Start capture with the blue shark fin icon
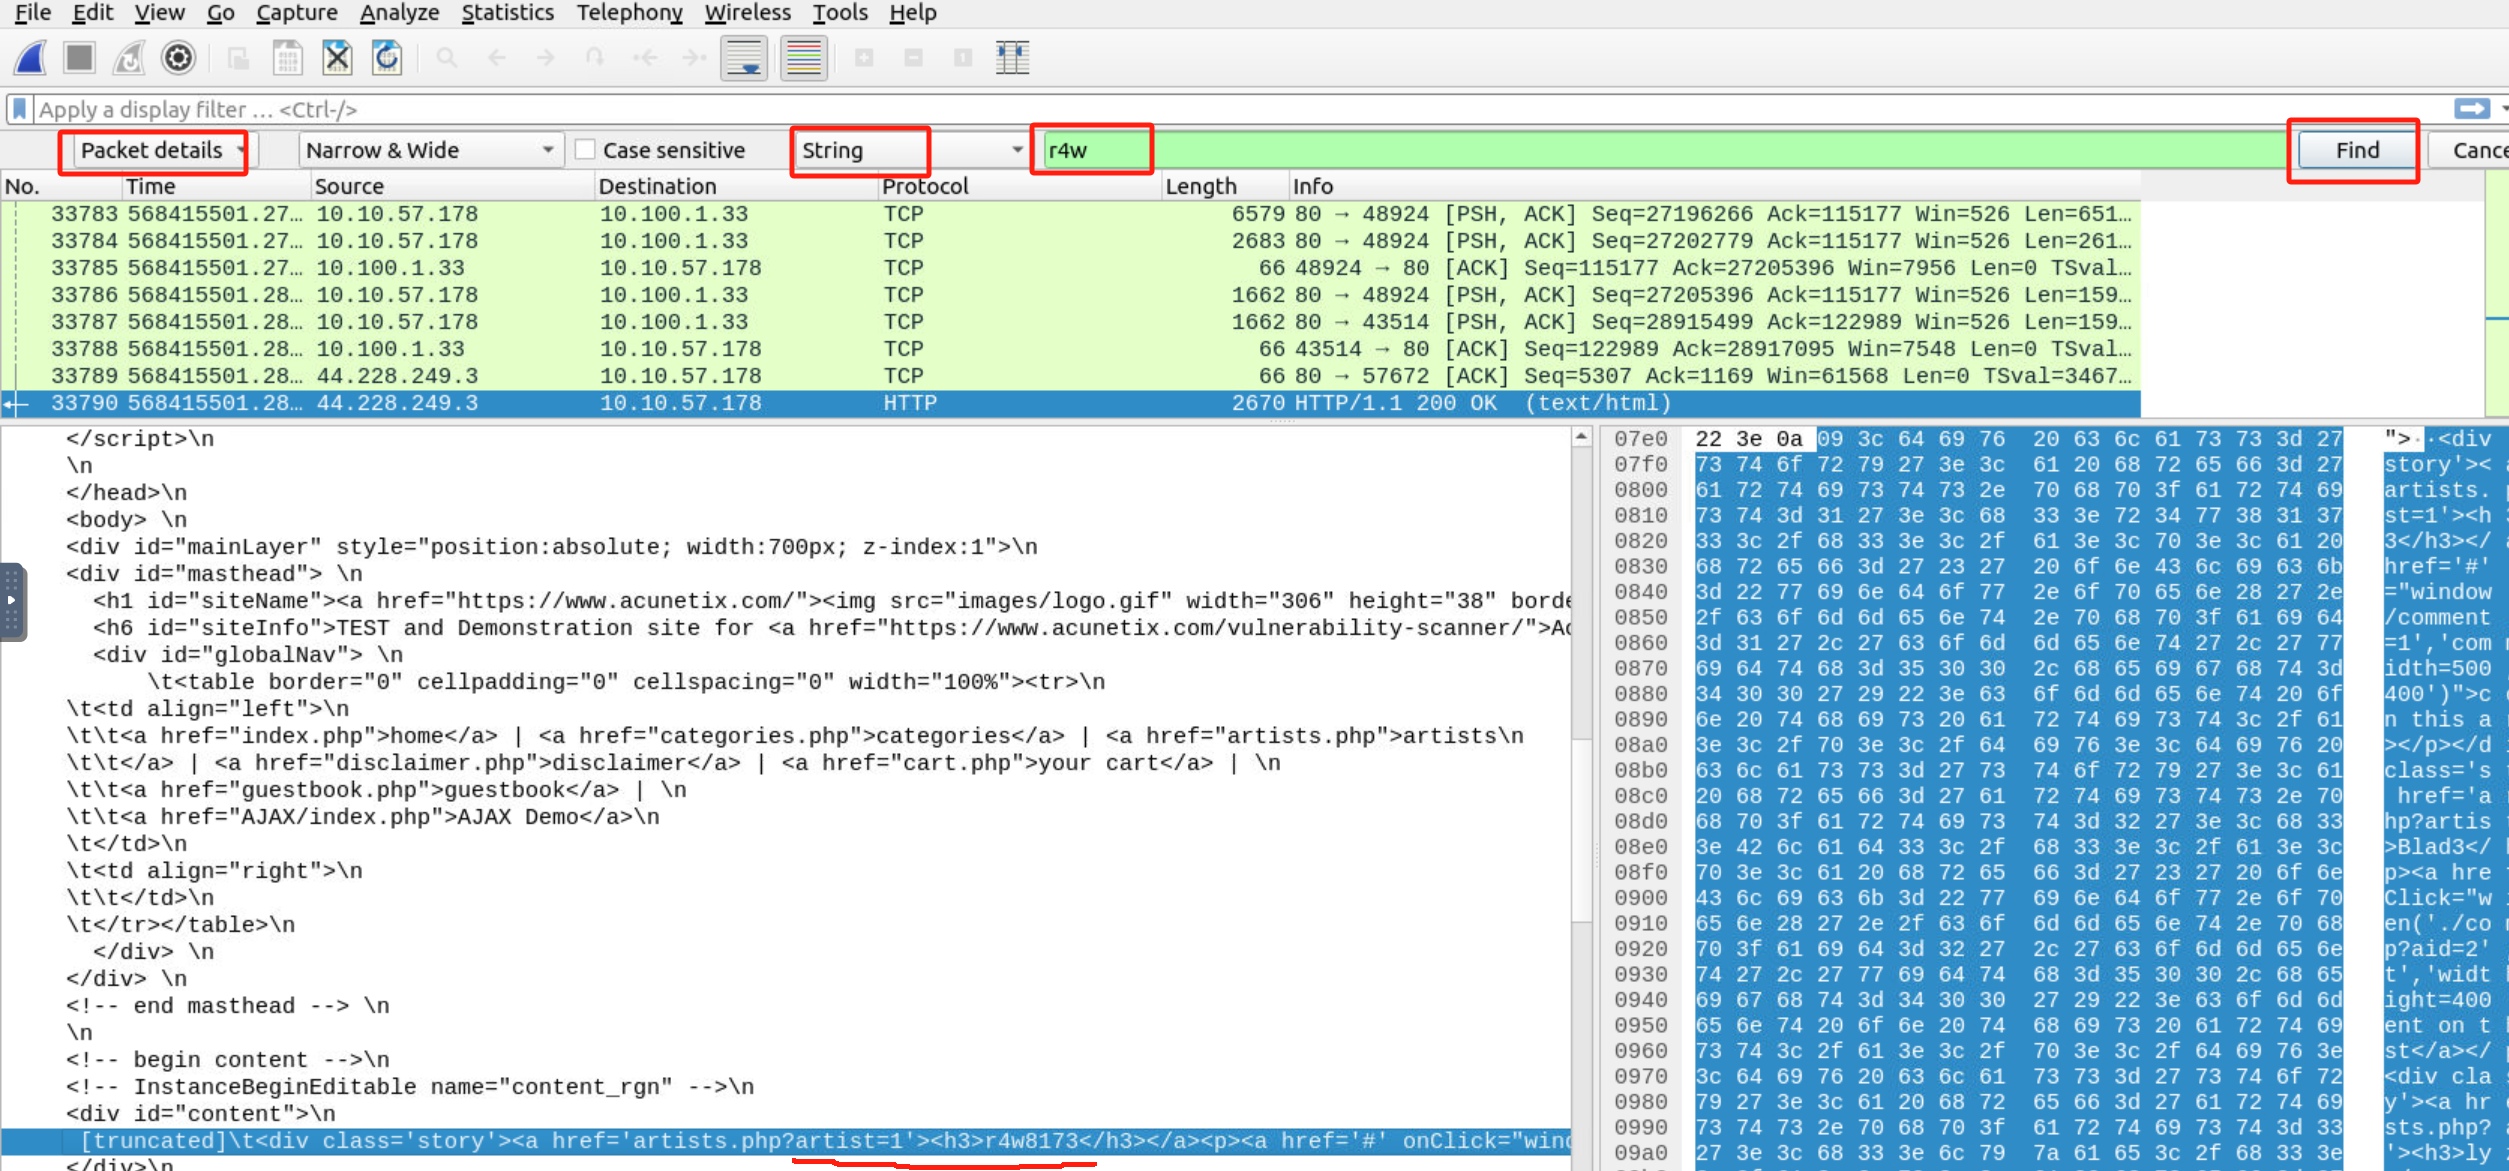 pos(31,58)
